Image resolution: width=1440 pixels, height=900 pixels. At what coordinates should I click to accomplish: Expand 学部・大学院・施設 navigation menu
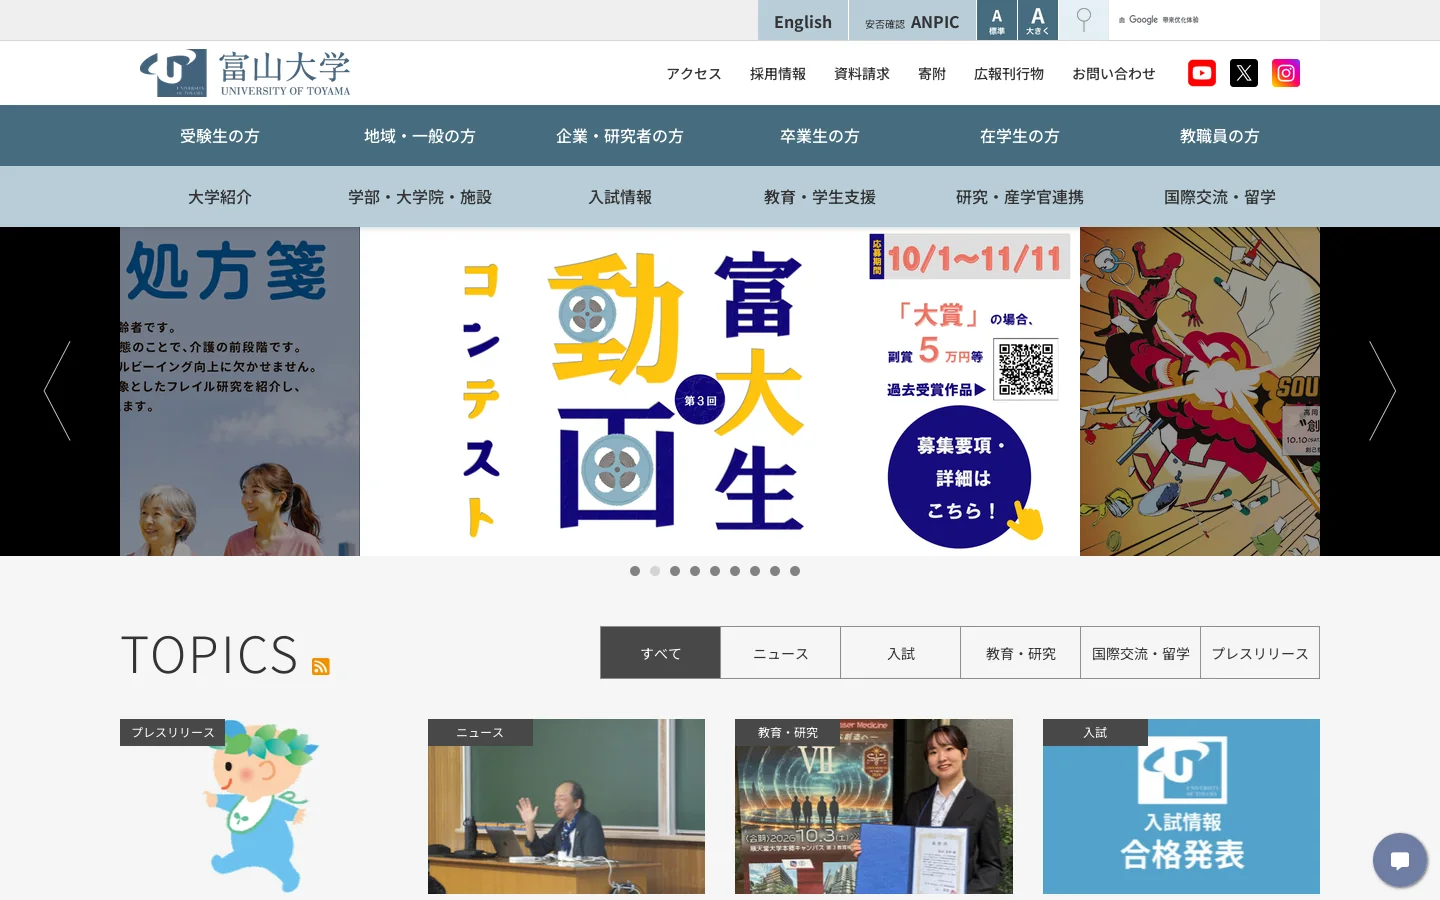(420, 197)
